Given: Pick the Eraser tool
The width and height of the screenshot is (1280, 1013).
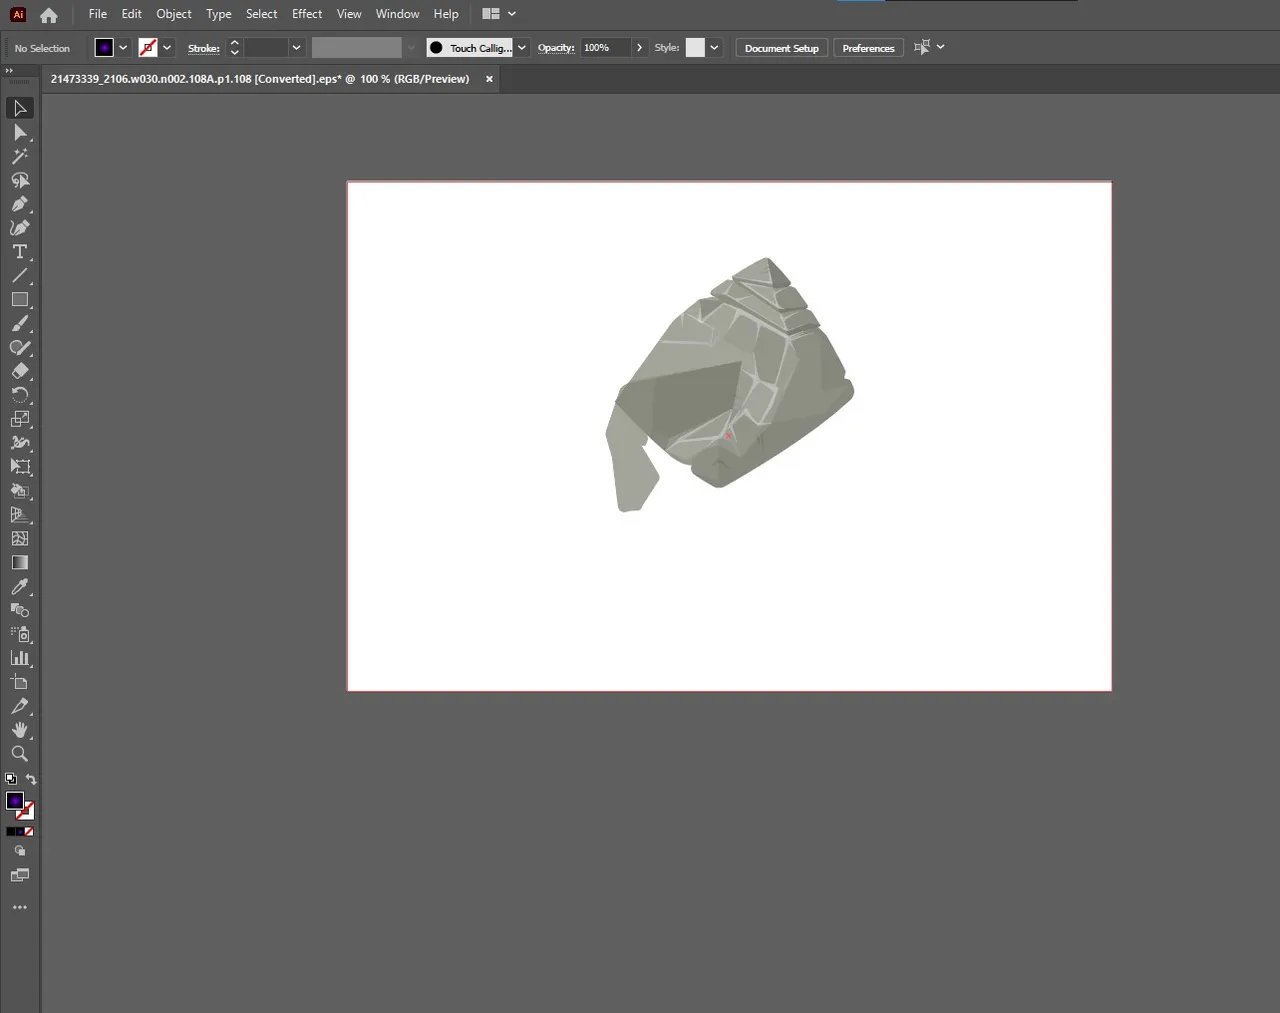Looking at the screenshot, I should [x=20, y=371].
